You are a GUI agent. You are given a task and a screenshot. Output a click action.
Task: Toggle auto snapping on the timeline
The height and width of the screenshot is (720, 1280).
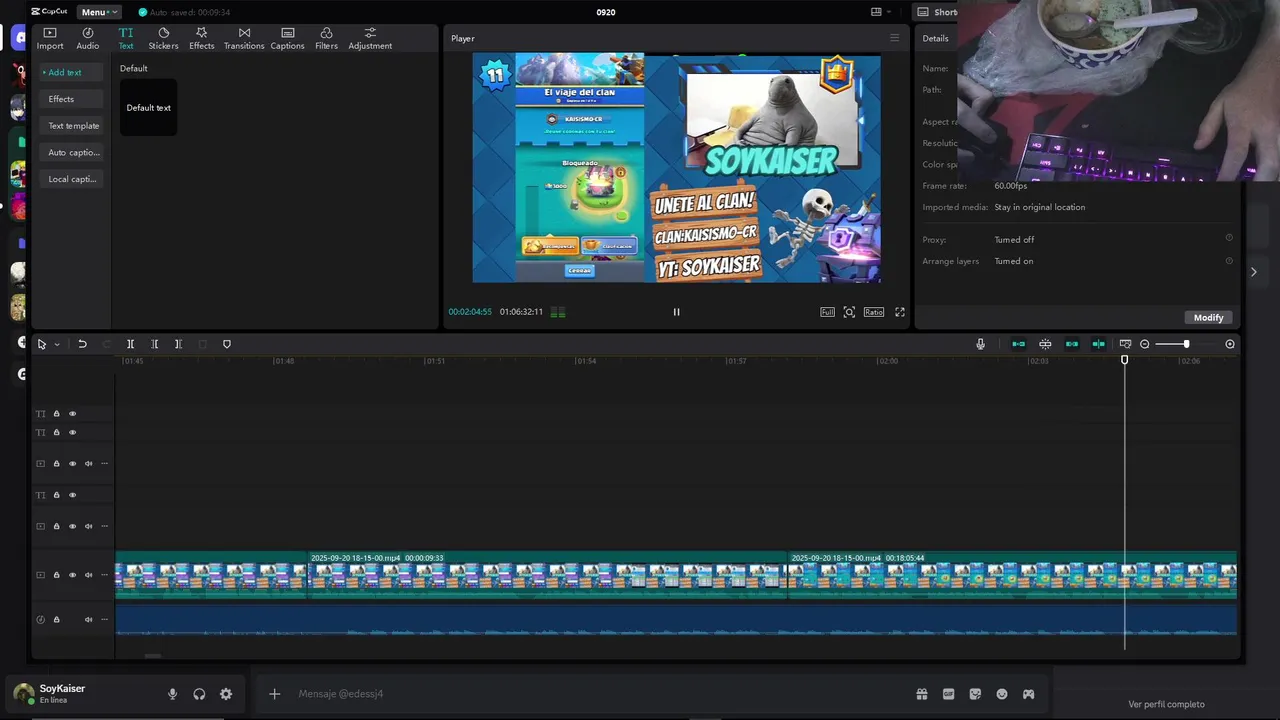coord(1045,344)
